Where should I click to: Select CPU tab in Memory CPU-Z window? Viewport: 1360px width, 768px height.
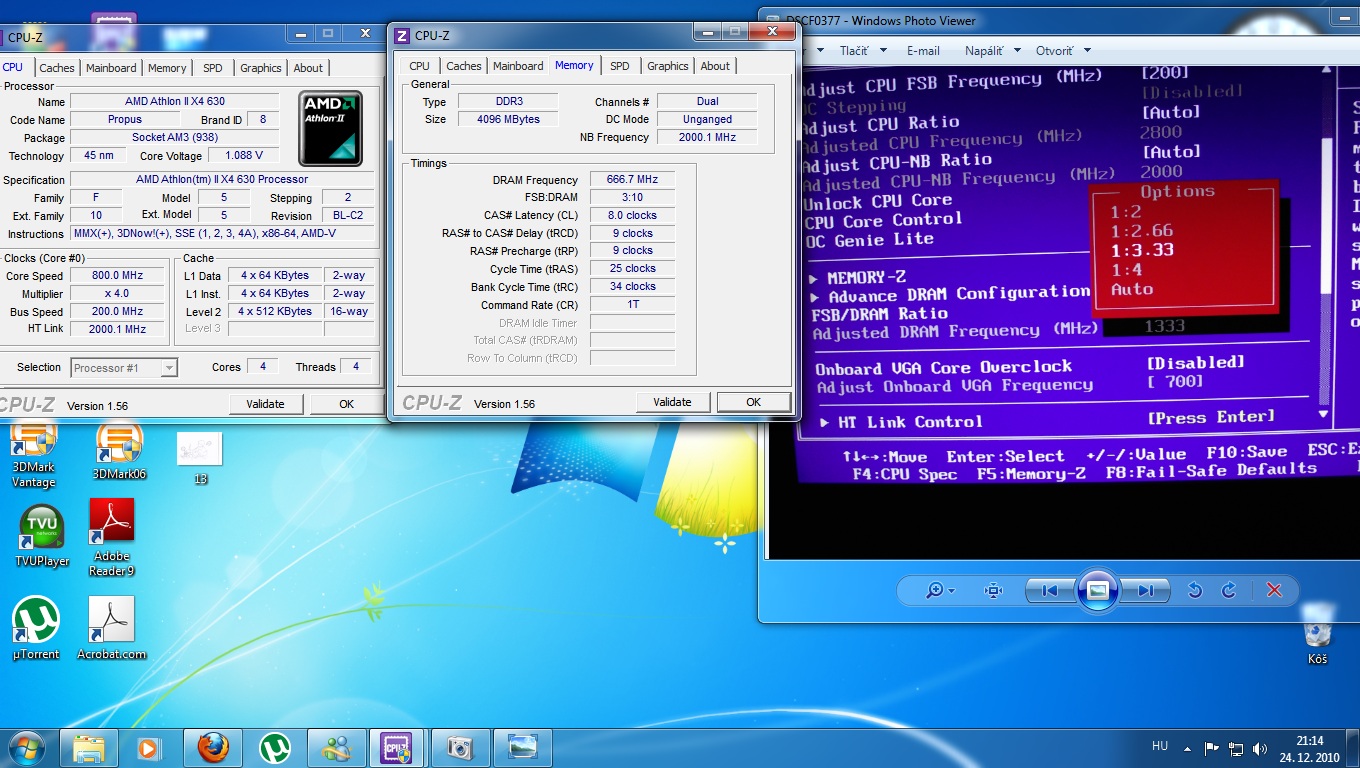point(420,66)
